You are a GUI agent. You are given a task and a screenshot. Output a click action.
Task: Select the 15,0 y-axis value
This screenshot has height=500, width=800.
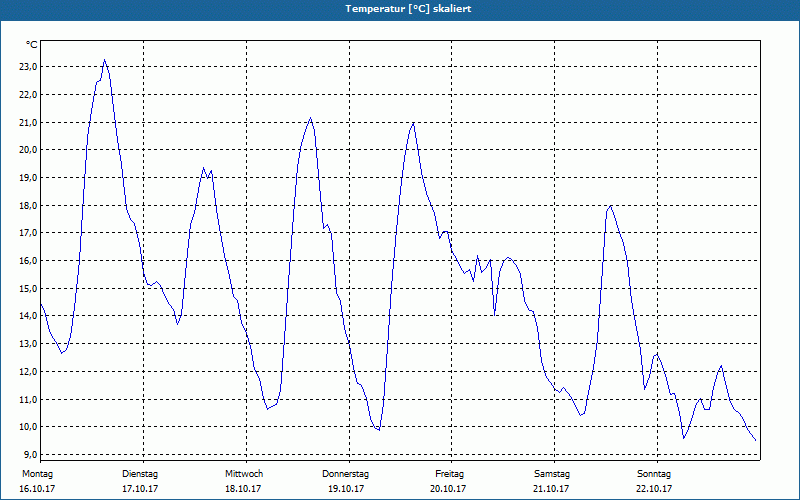[27, 288]
